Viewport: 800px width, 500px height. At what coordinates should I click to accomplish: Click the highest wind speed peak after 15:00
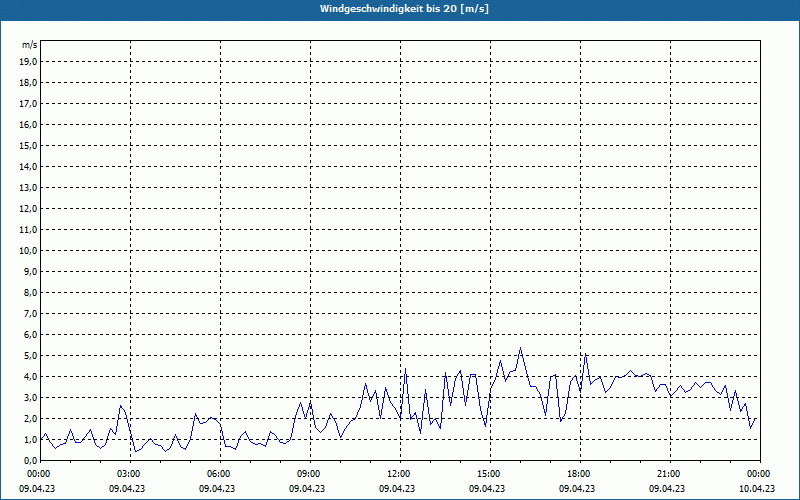(520, 348)
